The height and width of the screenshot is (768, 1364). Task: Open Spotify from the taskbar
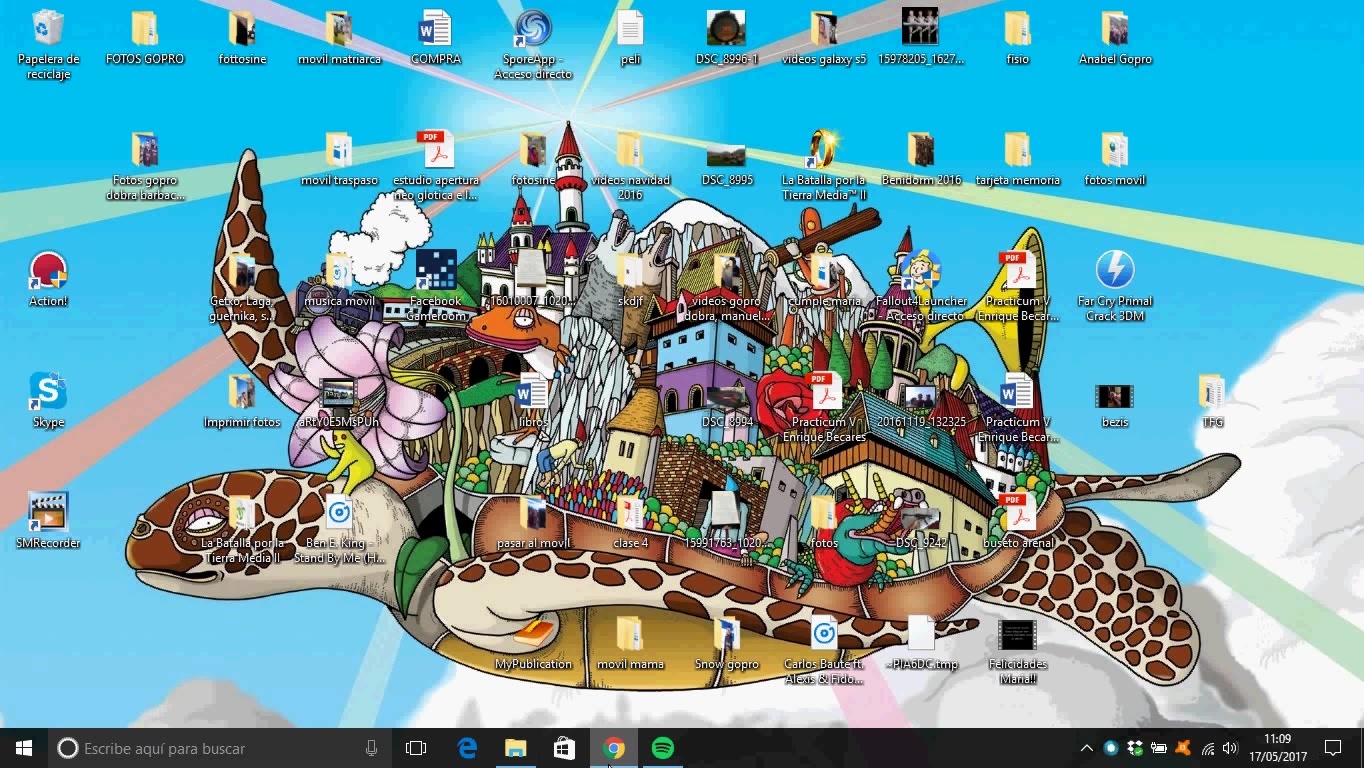662,748
